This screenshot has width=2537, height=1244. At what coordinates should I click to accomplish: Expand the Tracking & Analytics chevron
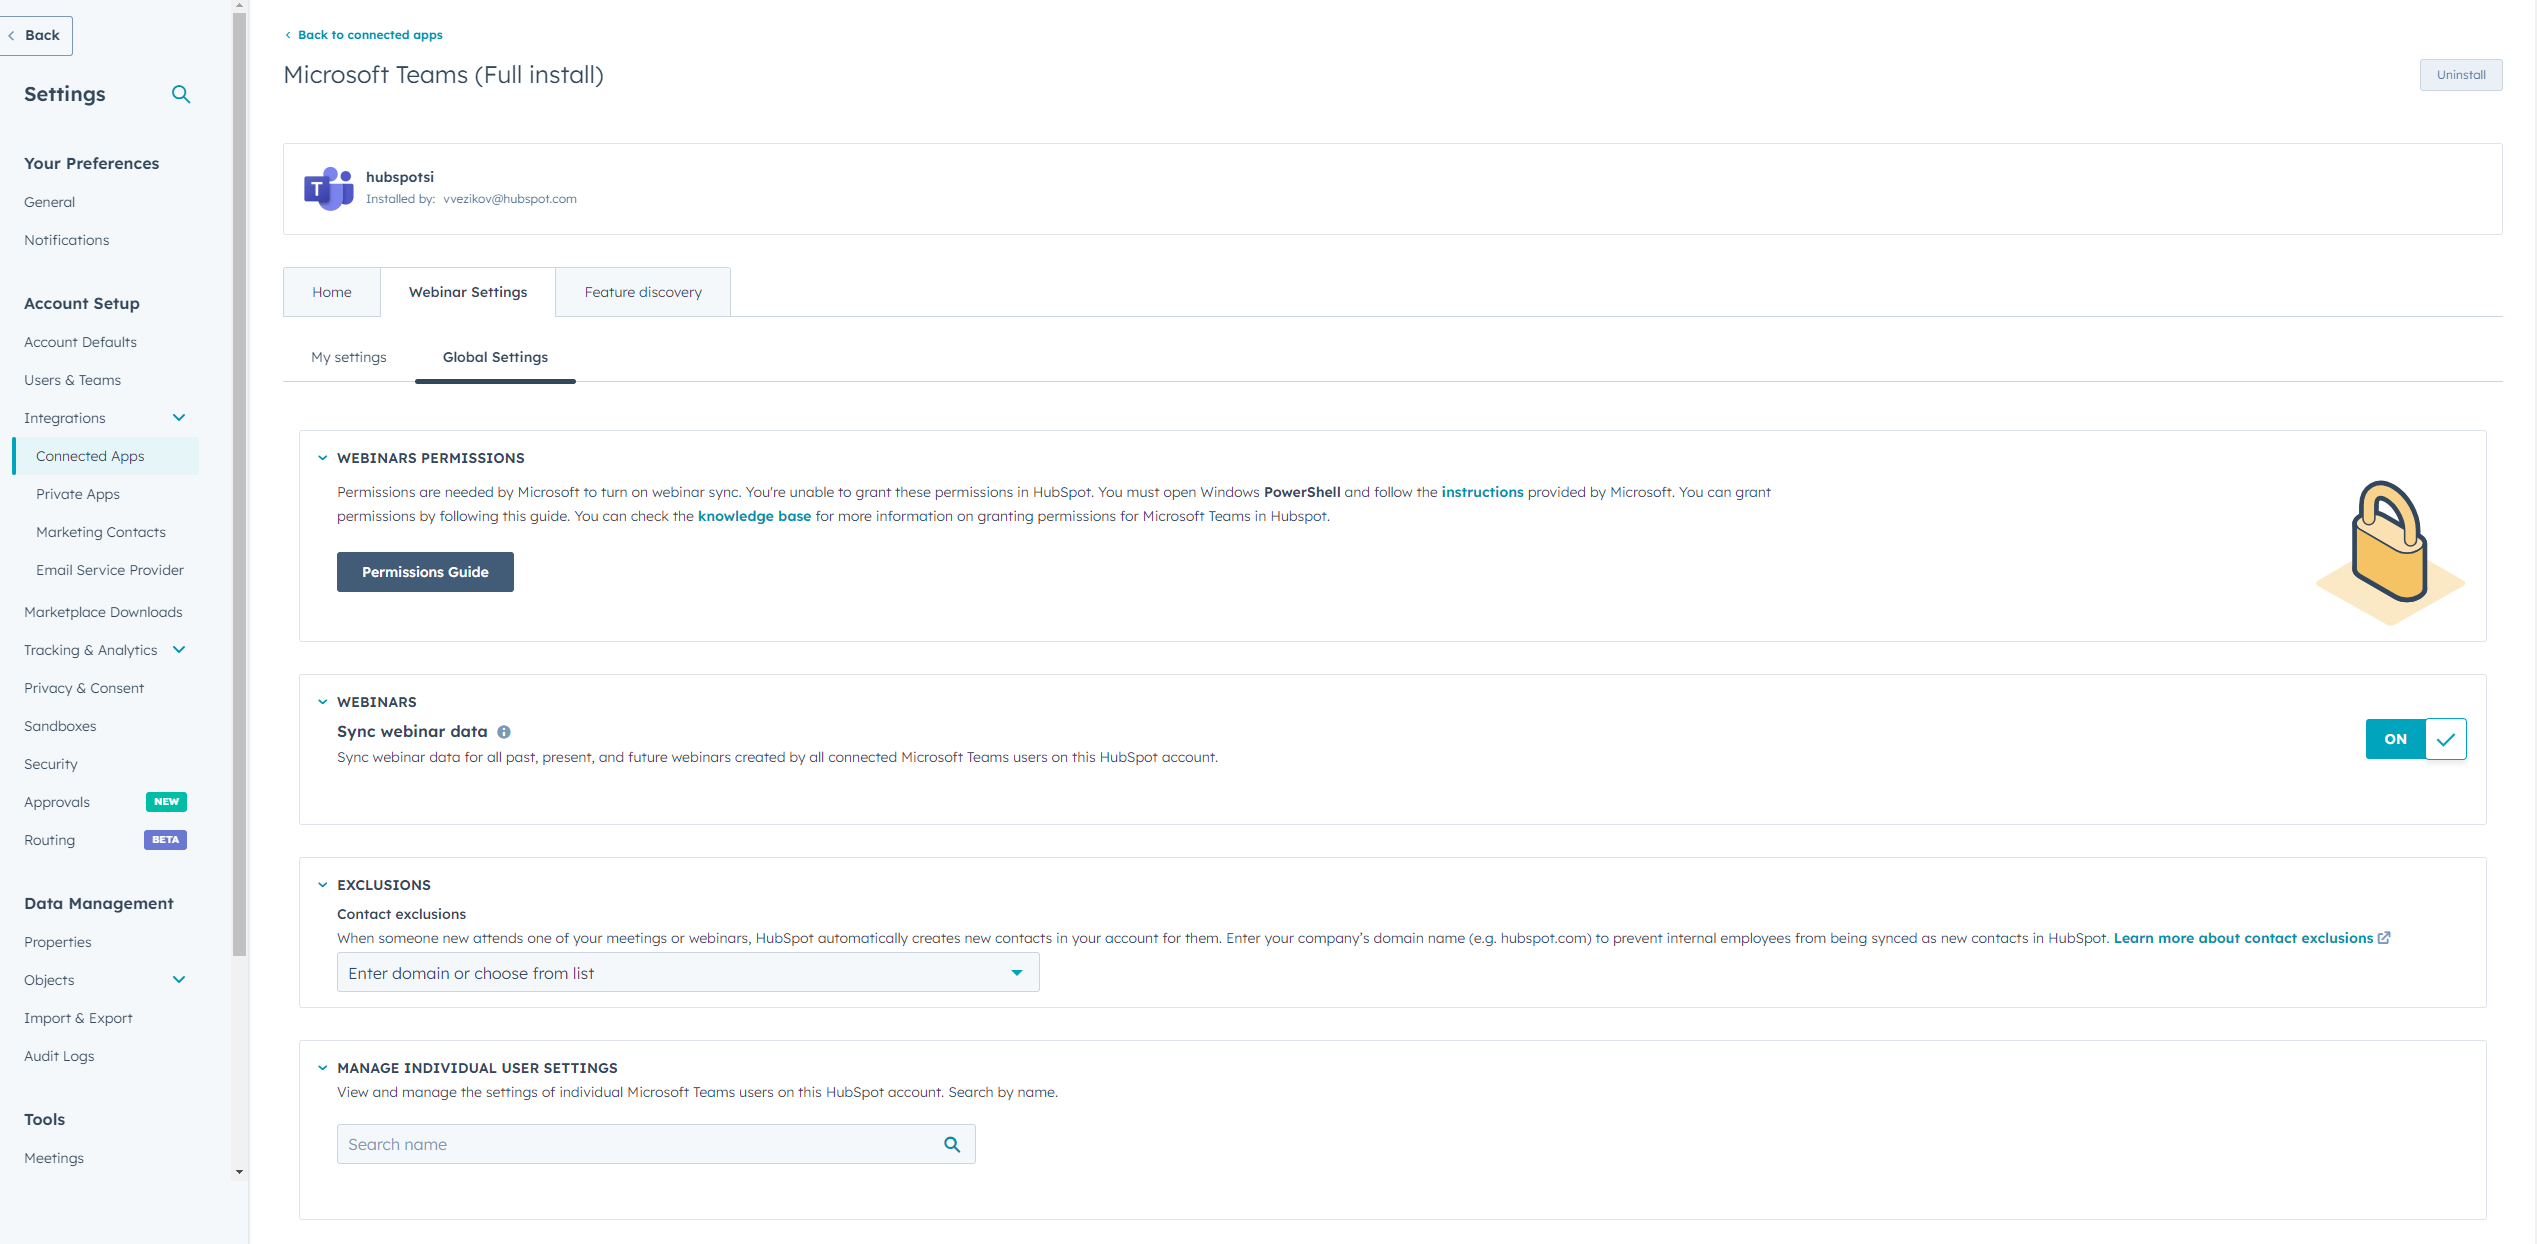pos(179,650)
